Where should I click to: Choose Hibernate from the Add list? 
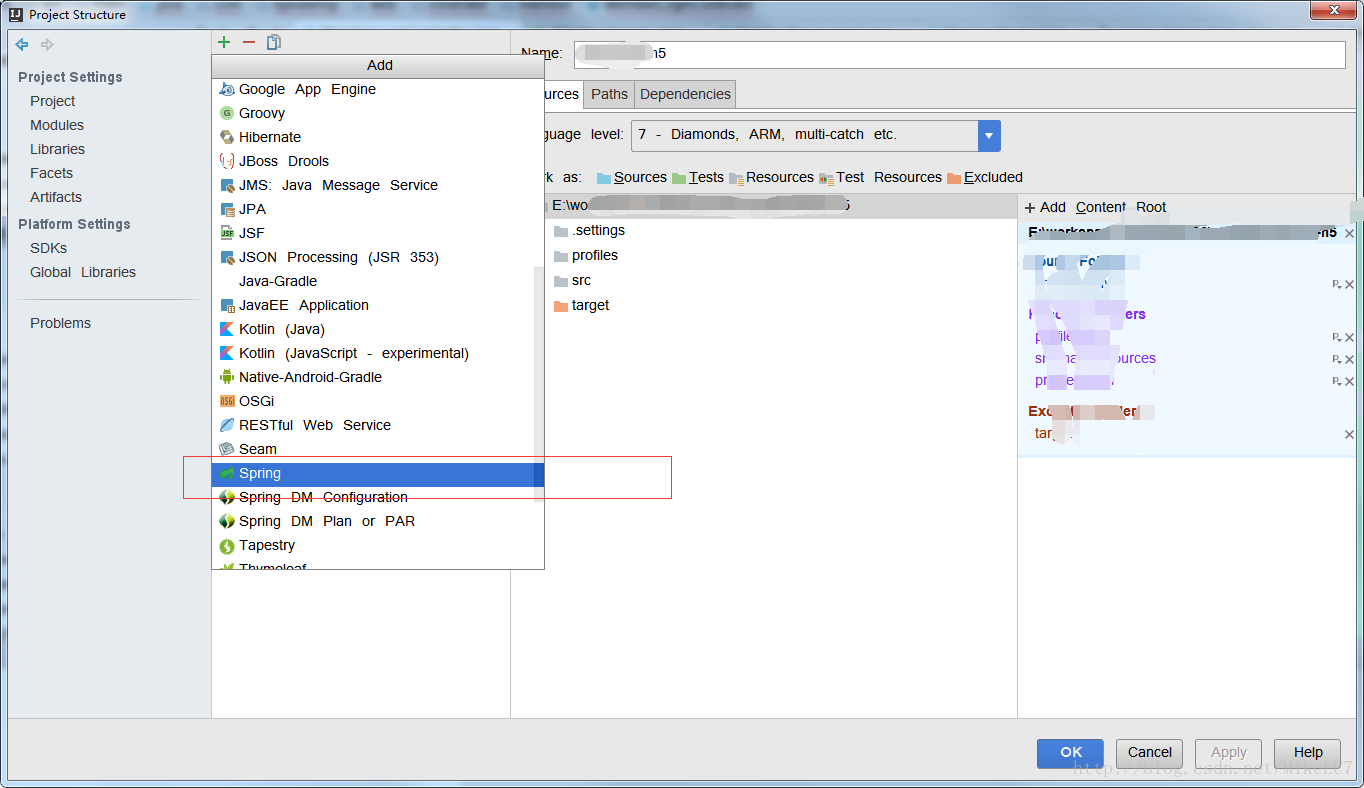pyautogui.click(x=378, y=137)
